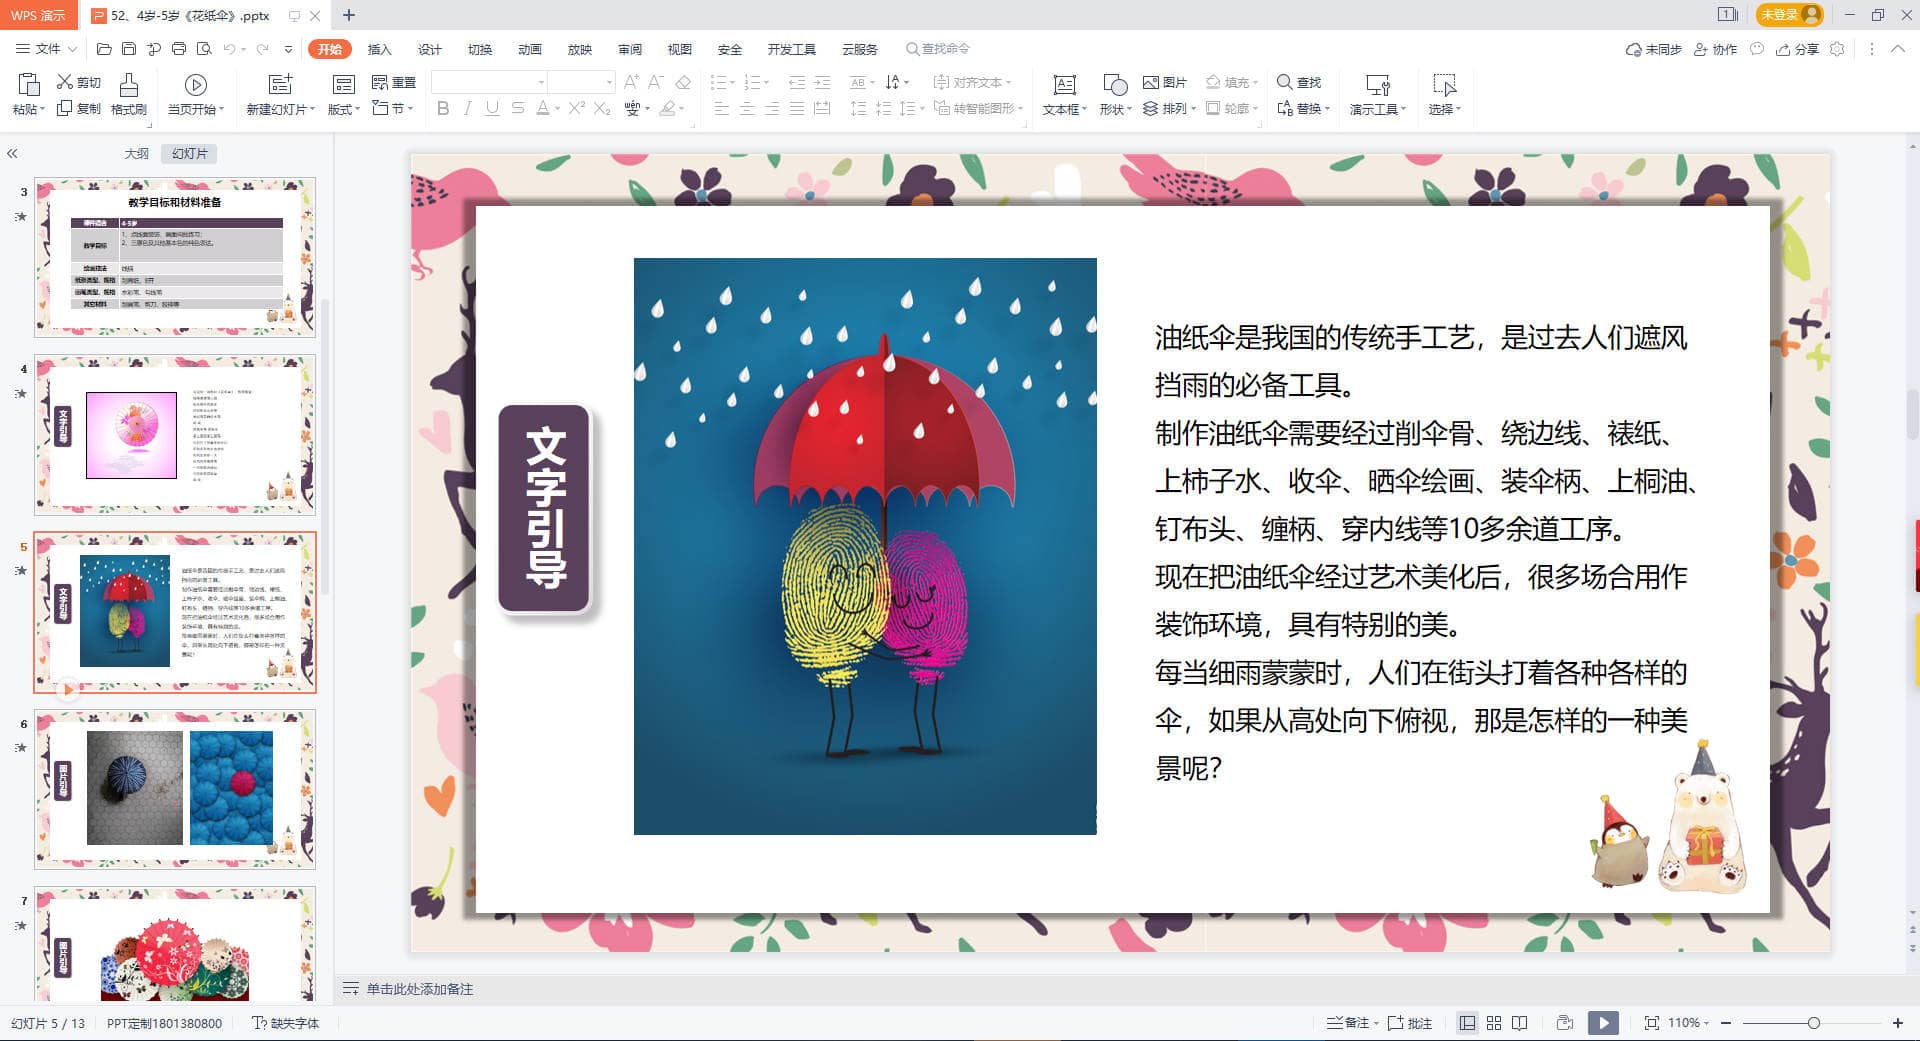The height and width of the screenshot is (1041, 1920).
Task: Open the Review (审阅) tab
Action: click(x=629, y=49)
